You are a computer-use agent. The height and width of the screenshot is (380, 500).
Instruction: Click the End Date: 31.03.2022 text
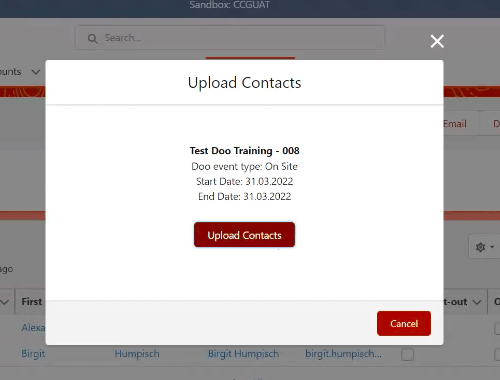click(x=244, y=196)
